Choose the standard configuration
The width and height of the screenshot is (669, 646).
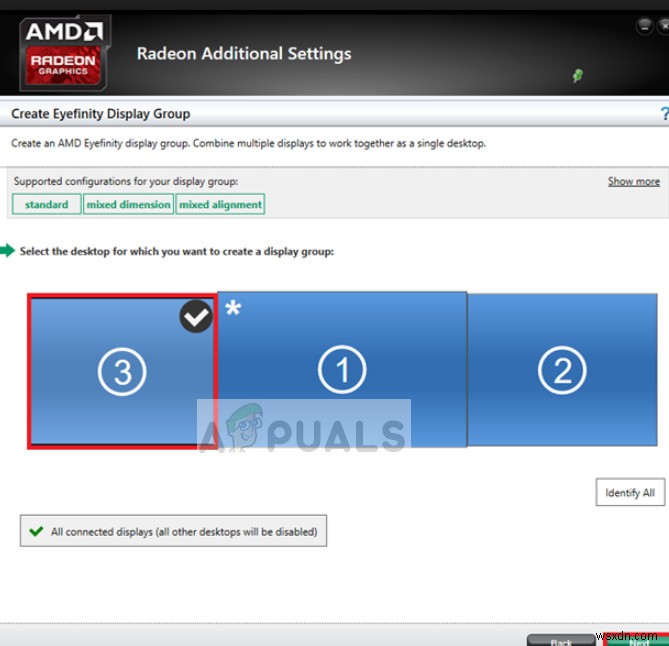click(x=47, y=204)
